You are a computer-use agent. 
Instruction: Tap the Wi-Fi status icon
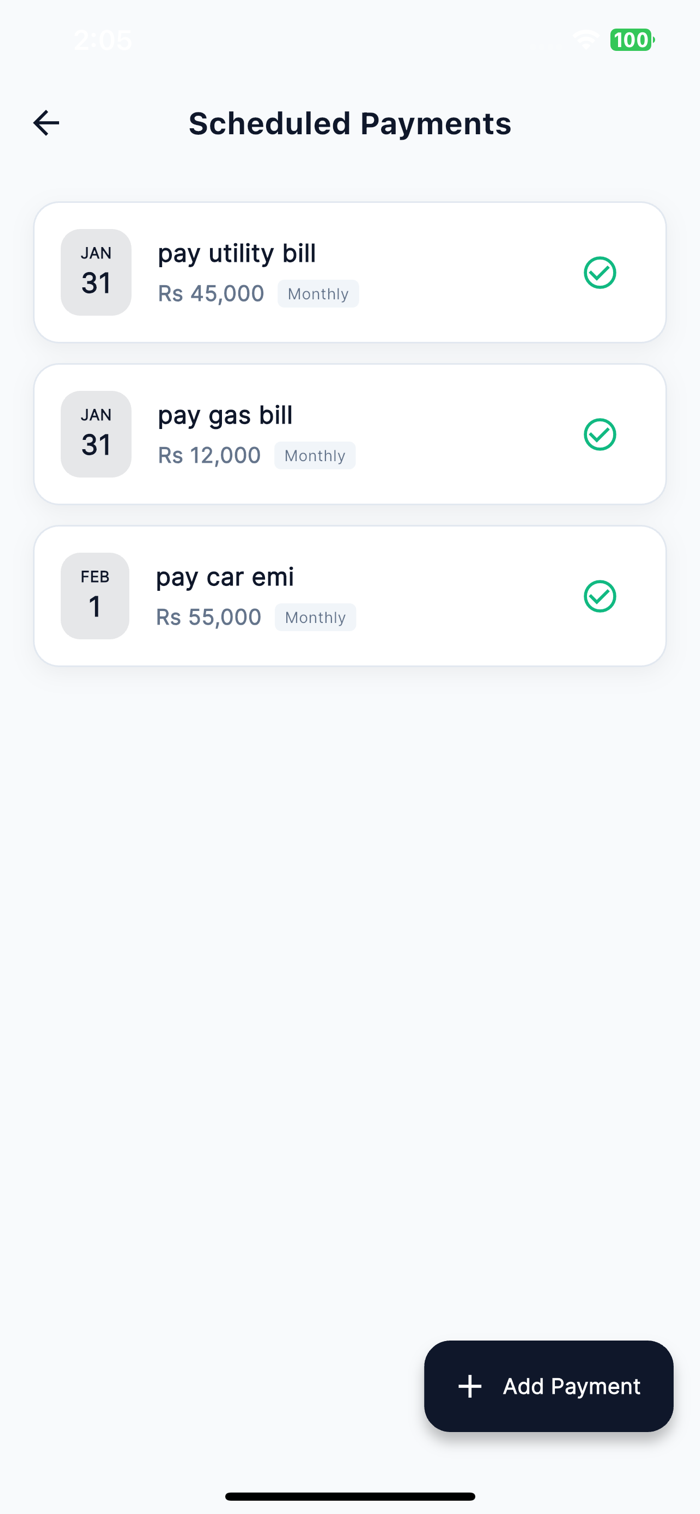[586, 40]
